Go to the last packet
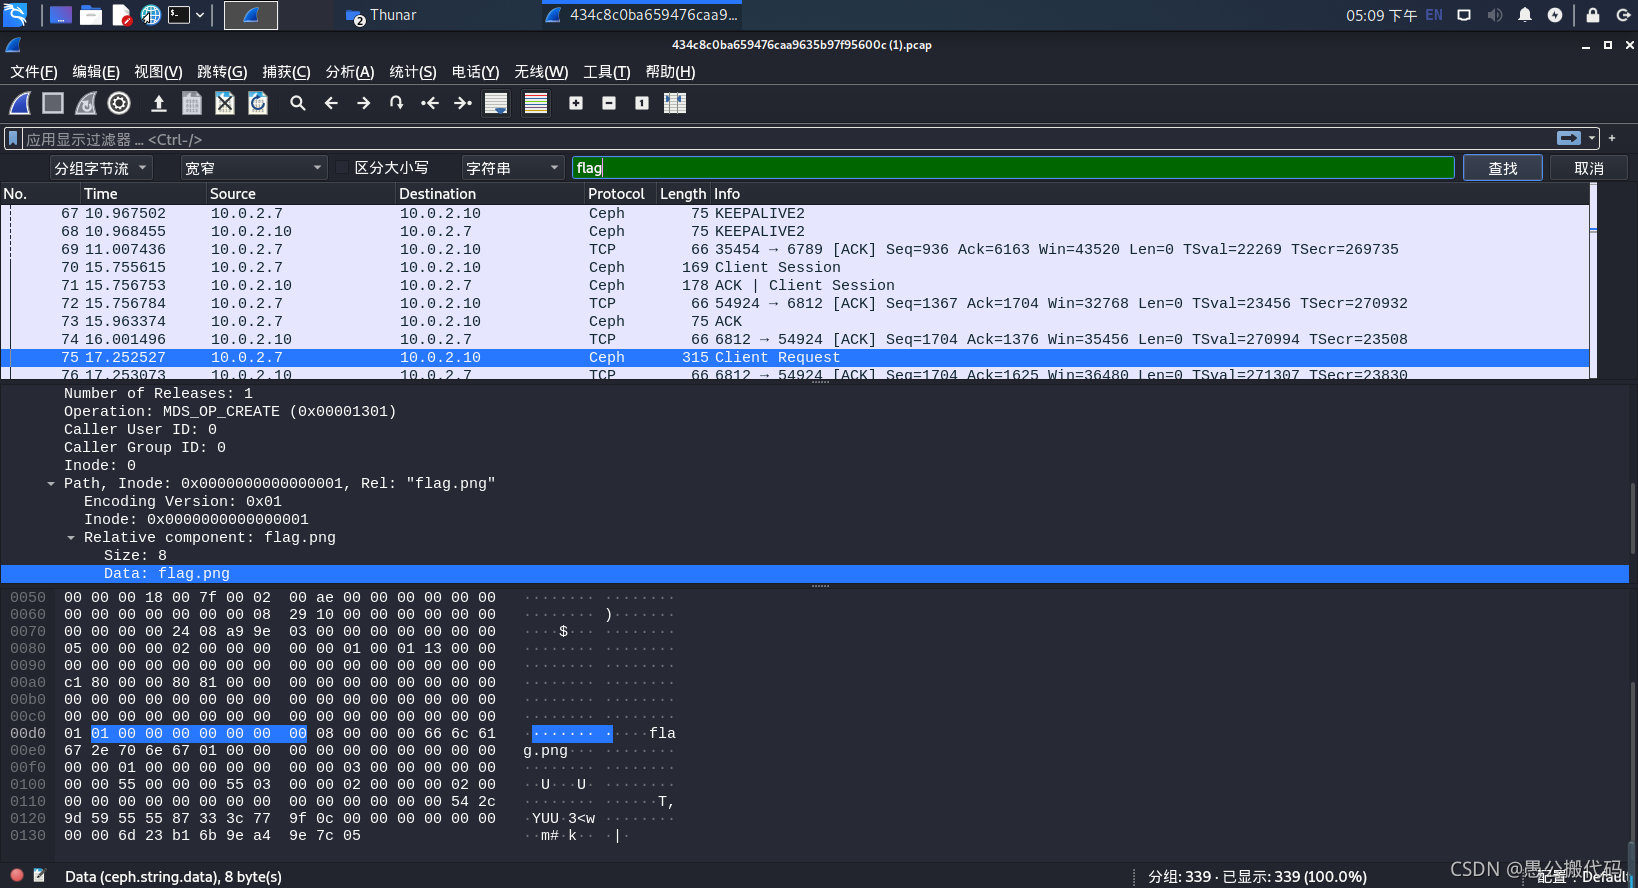The width and height of the screenshot is (1638, 888). point(463,103)
